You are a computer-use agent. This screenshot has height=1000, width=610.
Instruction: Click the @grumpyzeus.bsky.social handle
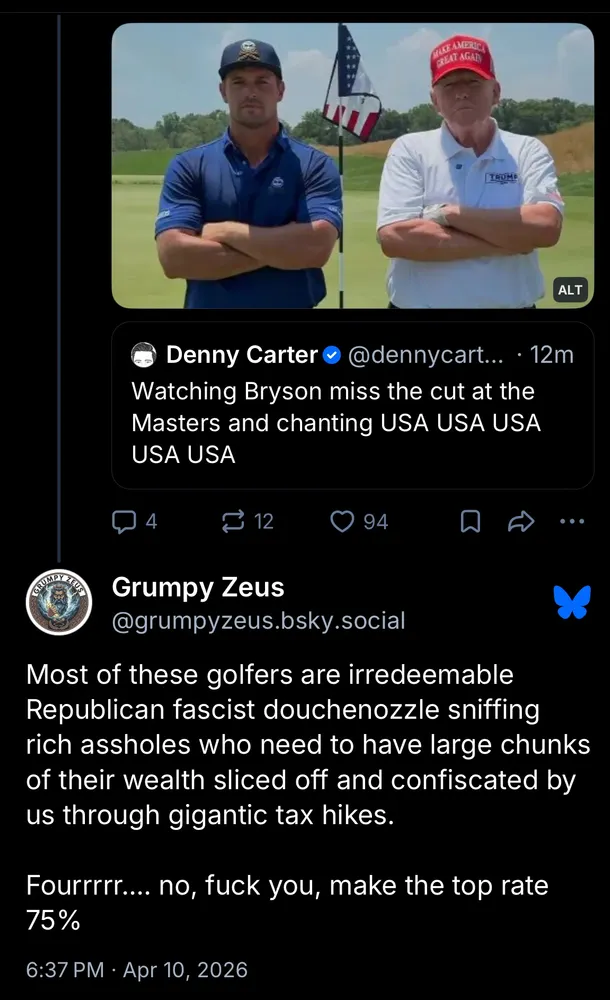pos(259,621)
